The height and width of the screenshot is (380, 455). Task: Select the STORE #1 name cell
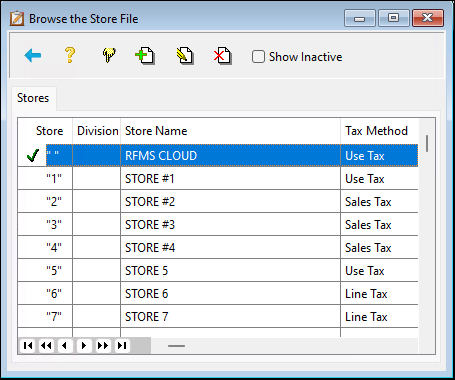coord(230,179)
